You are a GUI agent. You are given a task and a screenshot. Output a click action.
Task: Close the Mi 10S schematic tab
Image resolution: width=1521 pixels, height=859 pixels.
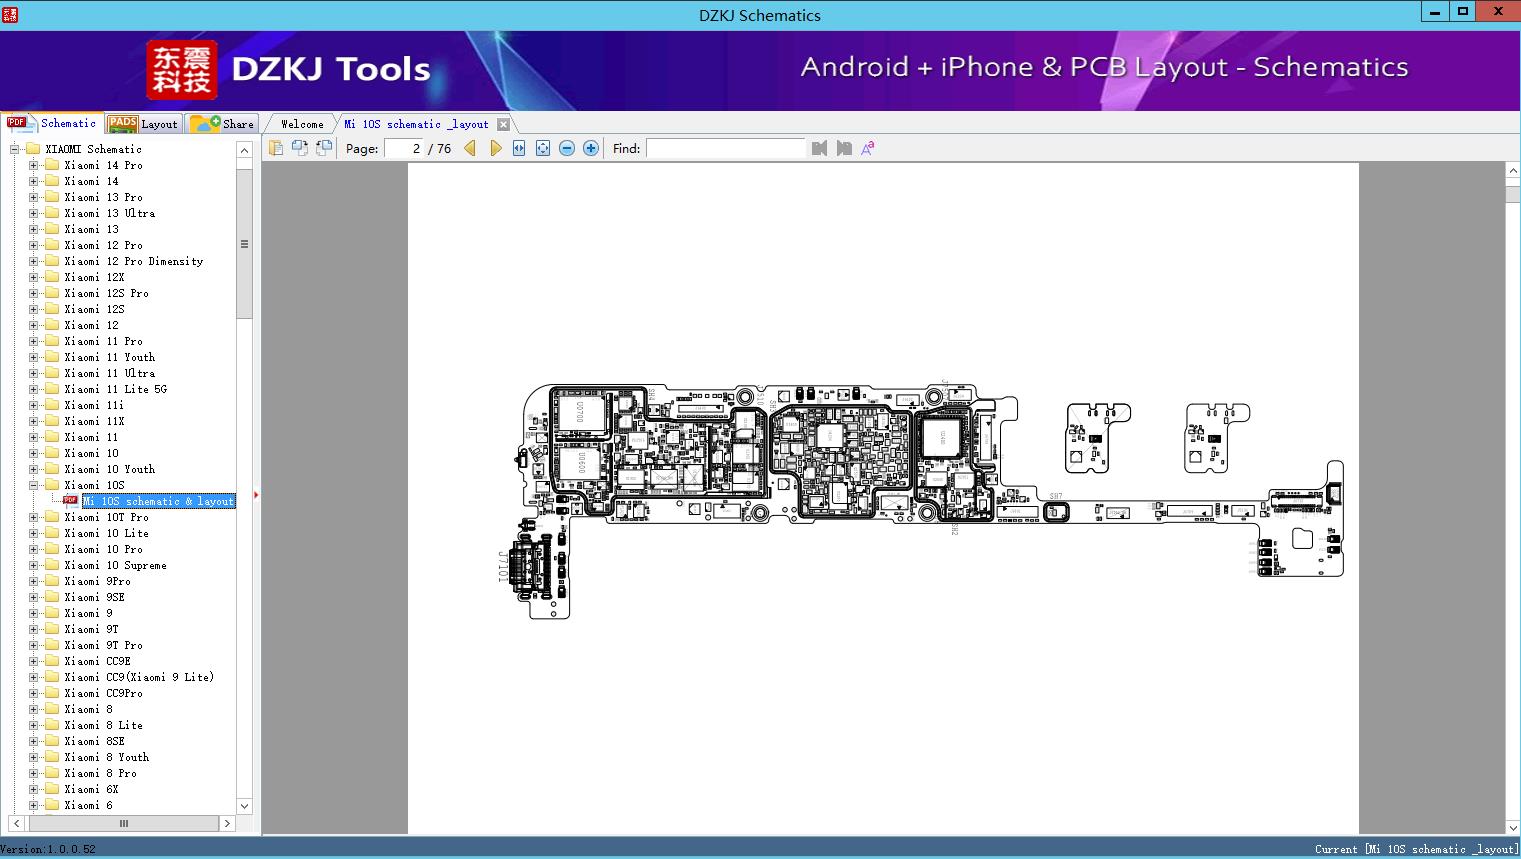coord(503,125)
